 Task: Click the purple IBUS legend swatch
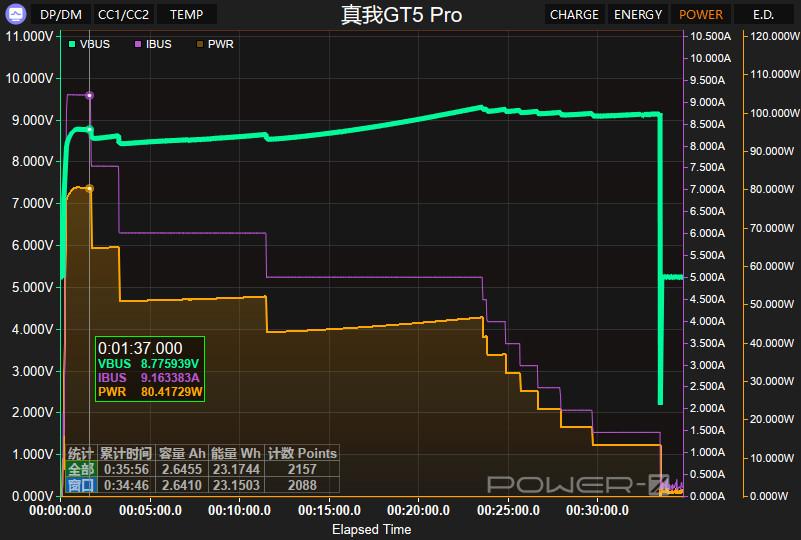pos(137,44)
